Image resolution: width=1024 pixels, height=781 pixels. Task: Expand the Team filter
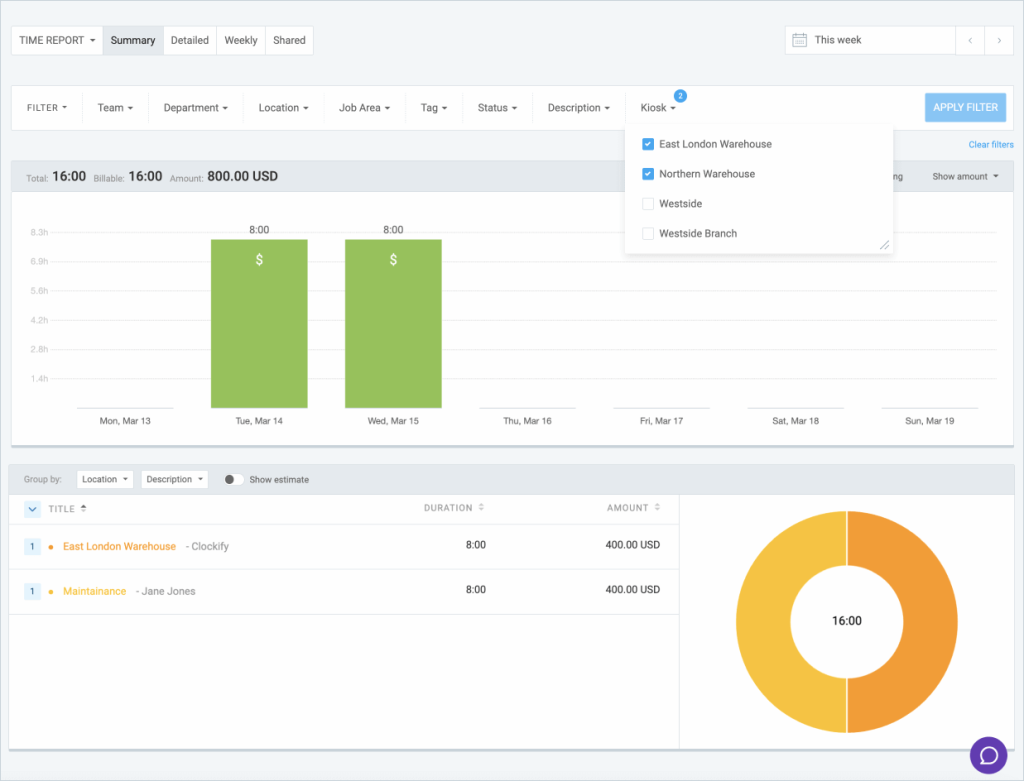pos(115,108)
